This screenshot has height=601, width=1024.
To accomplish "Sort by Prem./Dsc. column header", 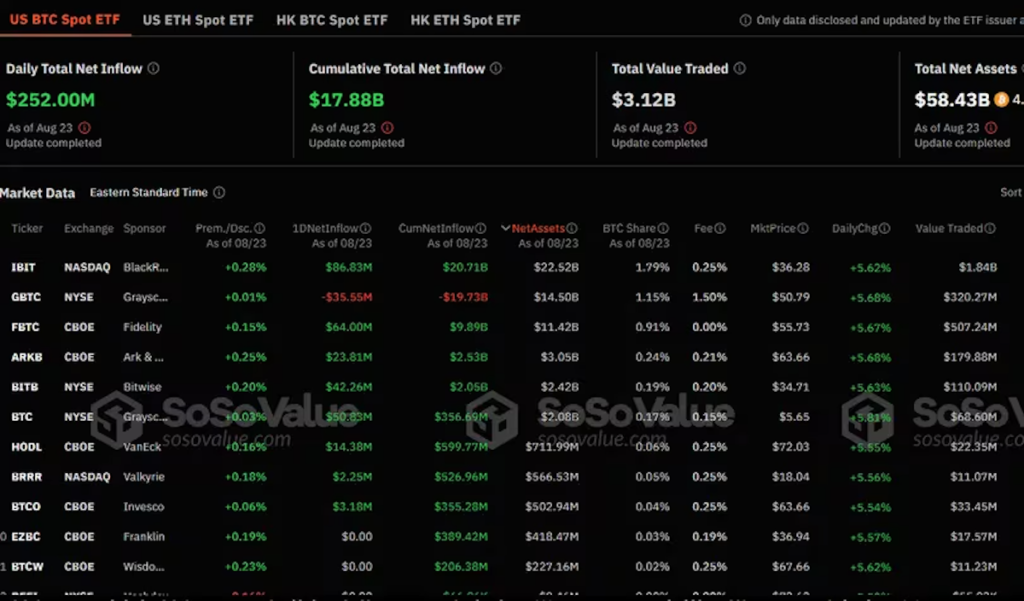I will click(x=223, y=228).
